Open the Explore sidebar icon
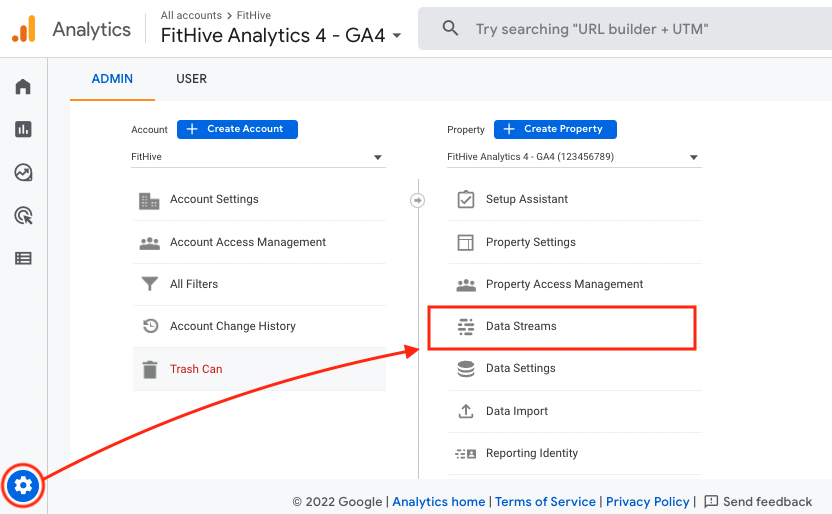 pos(23,172)
